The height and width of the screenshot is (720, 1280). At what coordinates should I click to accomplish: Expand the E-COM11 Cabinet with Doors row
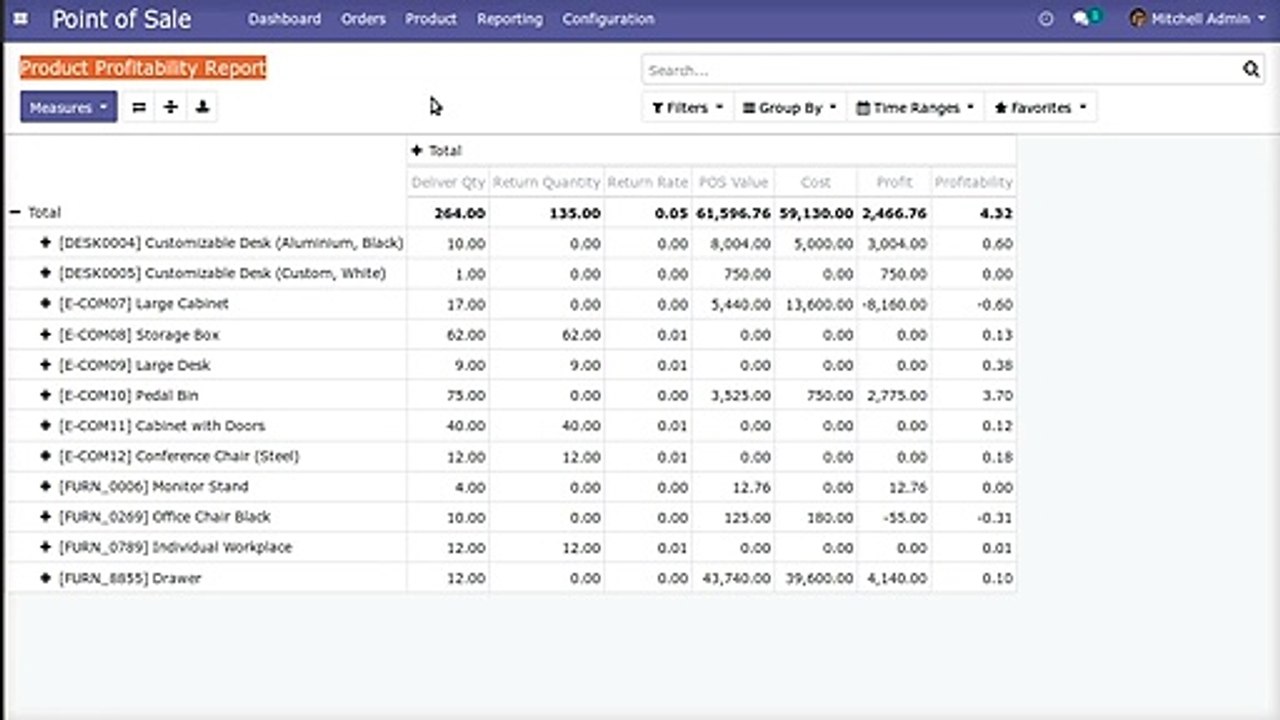[46, 426]
